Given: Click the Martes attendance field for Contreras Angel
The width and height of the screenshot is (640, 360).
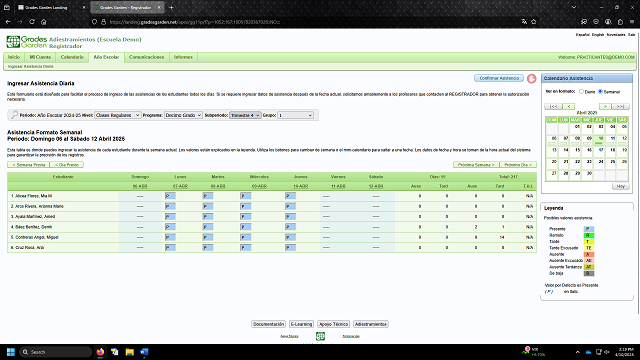Looking at the screenshot, I should 208,237.
